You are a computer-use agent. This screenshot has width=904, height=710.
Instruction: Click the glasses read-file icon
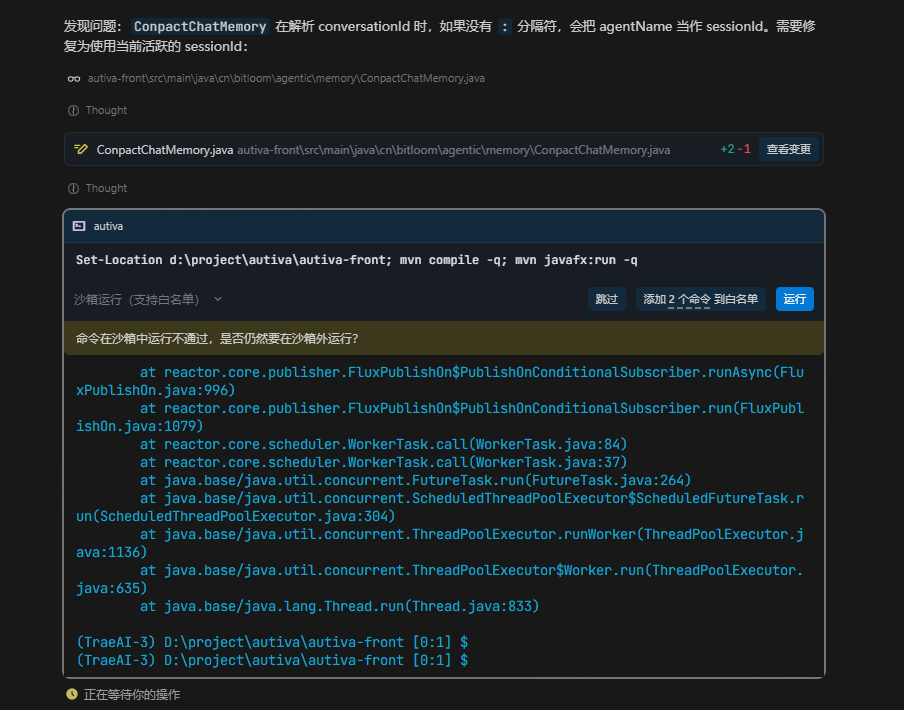[73, 78]
